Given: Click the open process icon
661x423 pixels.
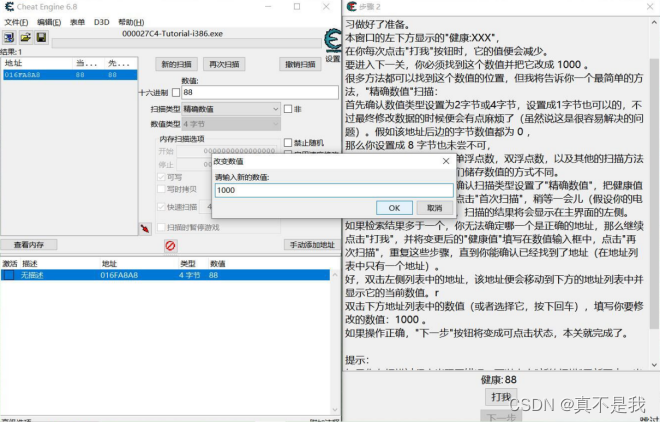Looking at the screenshot, I should (x=9, y=38).
